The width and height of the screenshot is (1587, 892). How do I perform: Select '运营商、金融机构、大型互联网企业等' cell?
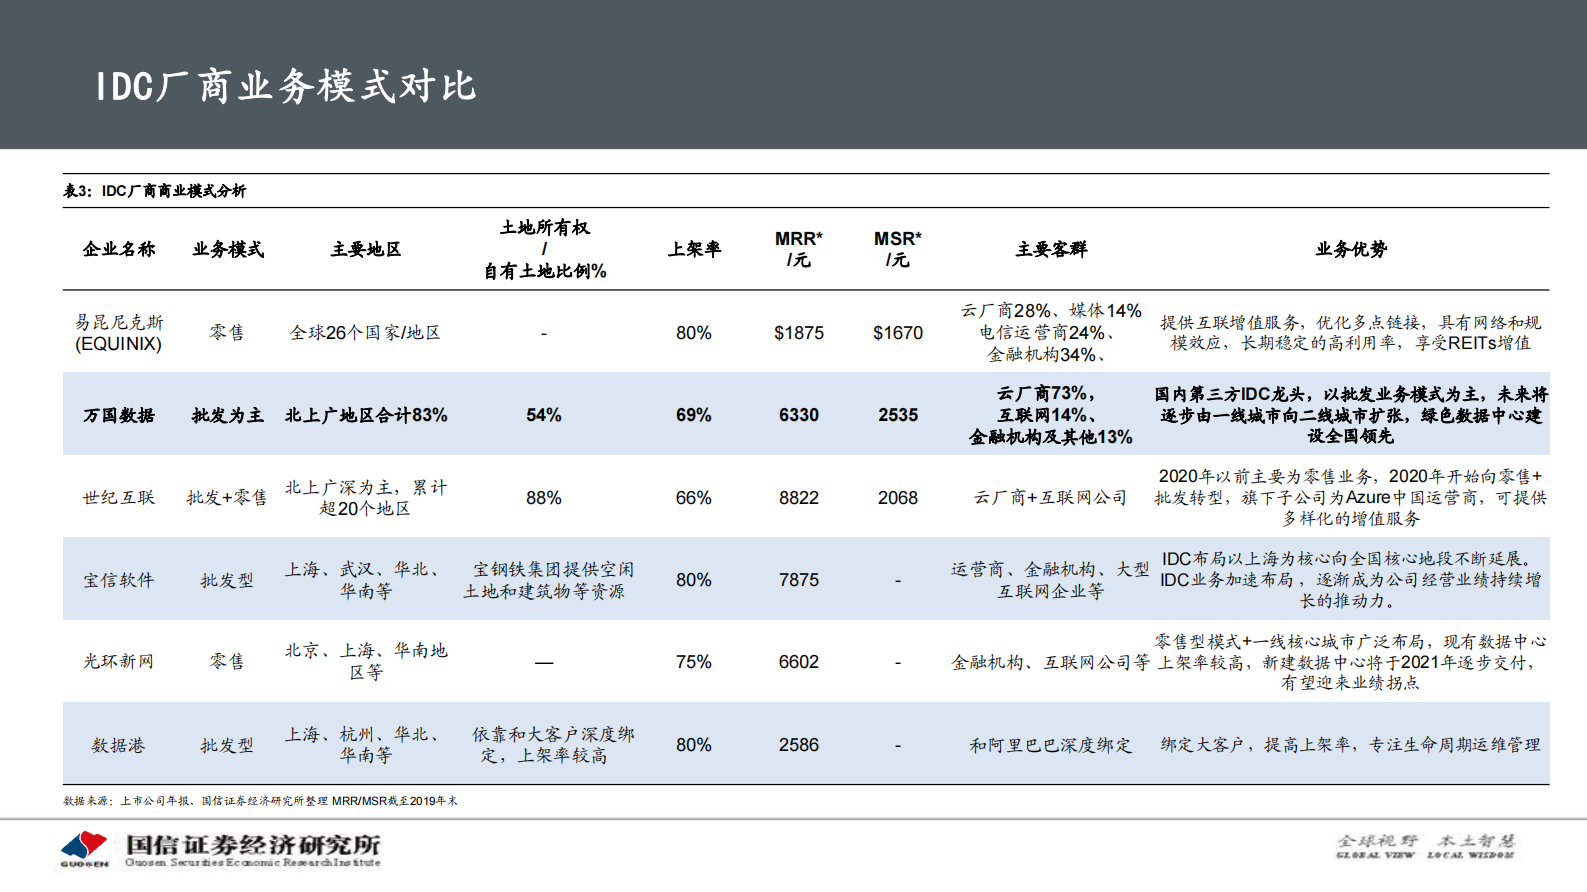click(1051, 580)
